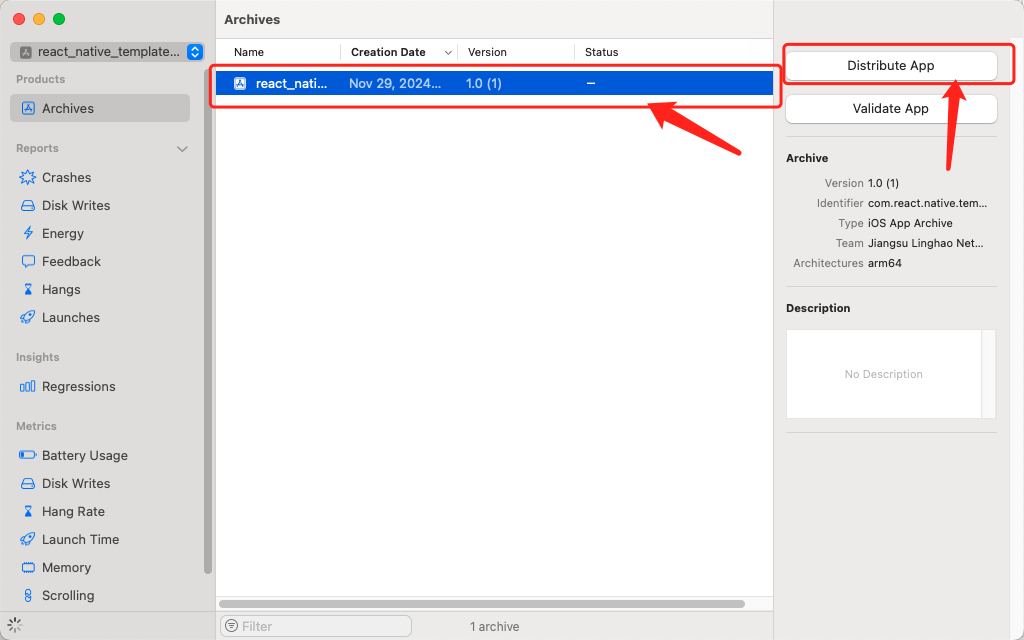
Task: Select the Launches rocket icon
Action: pos(28,317)
